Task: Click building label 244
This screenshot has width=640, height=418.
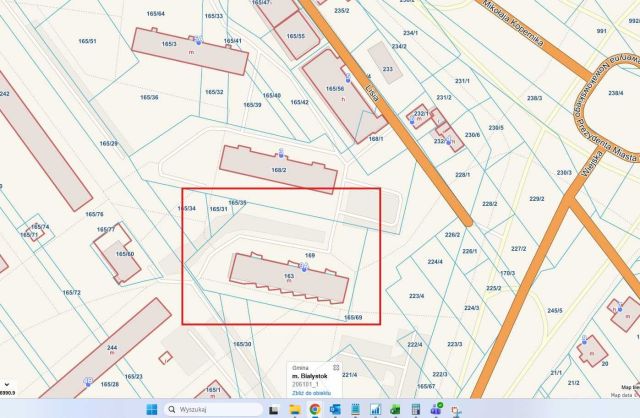Action: pyautogui.click(x=112, y=348)
